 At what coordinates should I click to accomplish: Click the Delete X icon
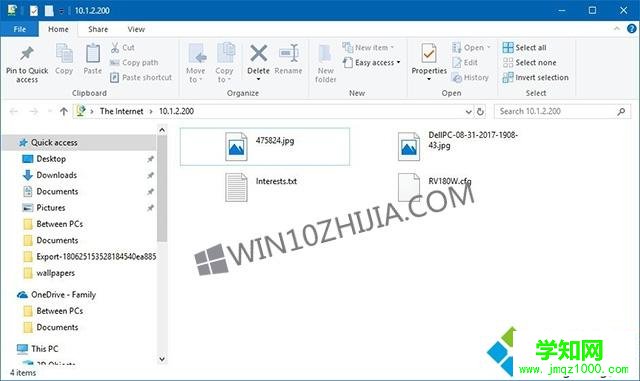(x=259, y=53)
